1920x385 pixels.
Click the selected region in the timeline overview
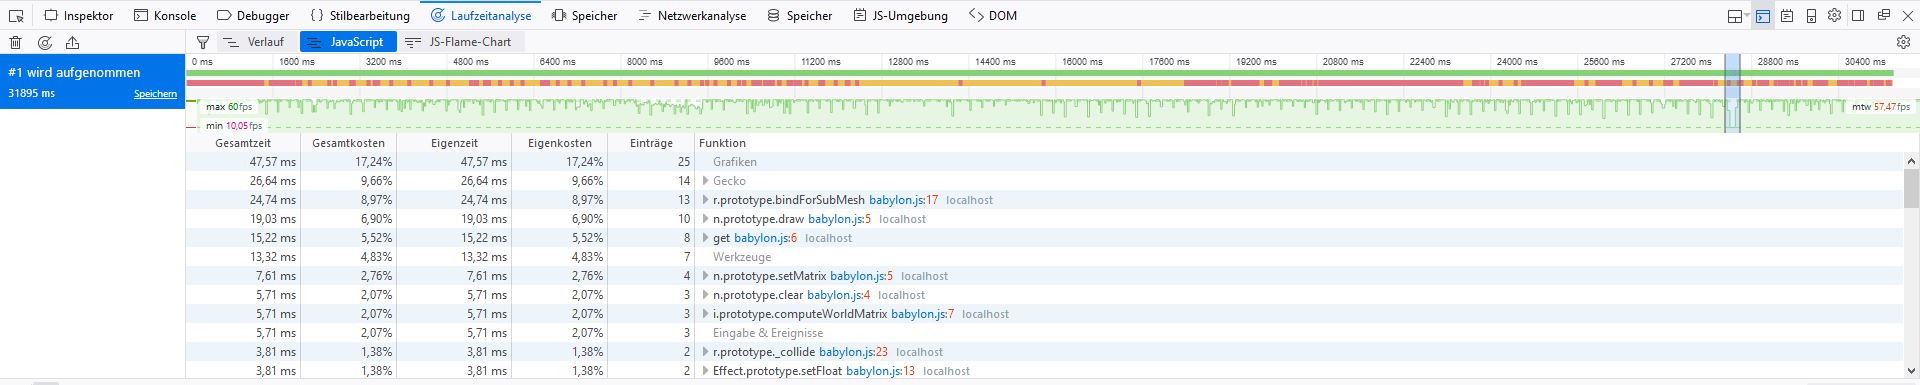pos(1732,93)
